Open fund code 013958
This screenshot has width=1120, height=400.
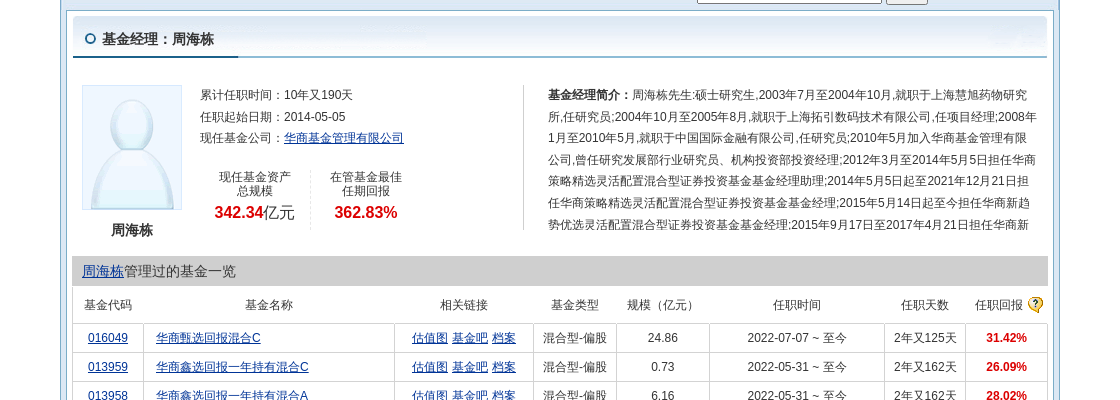click(x=108, y=395)
